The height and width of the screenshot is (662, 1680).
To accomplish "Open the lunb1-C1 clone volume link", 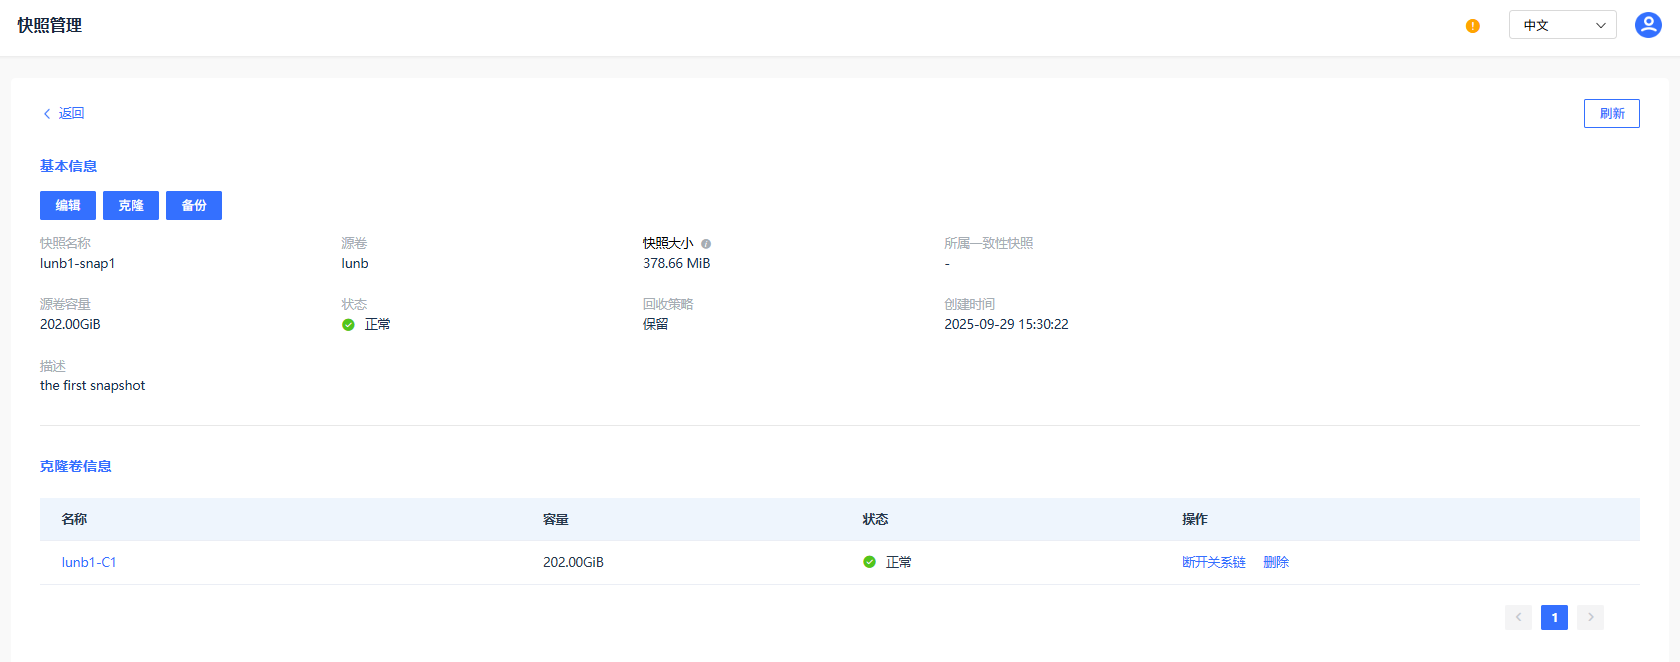I will pos(89,562).
